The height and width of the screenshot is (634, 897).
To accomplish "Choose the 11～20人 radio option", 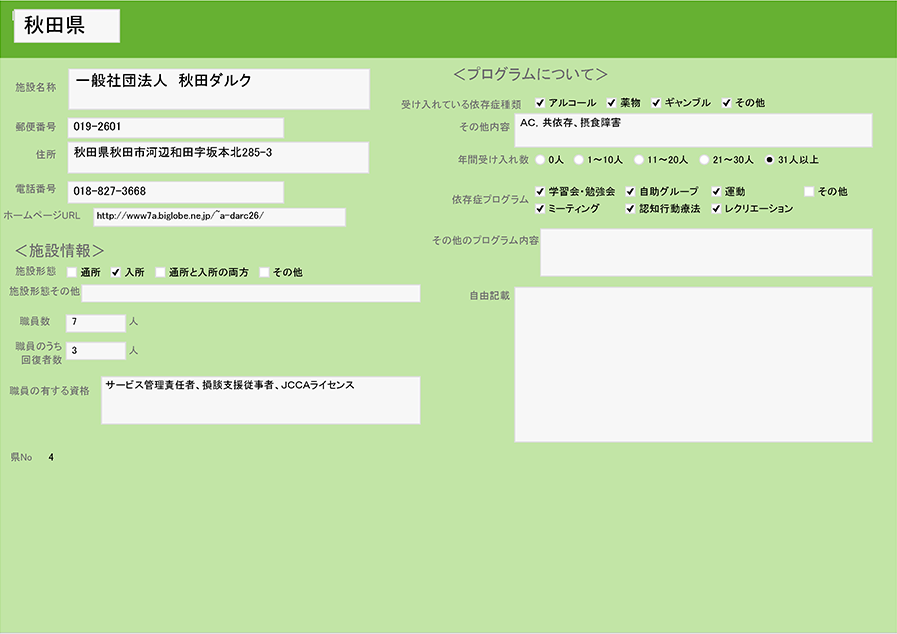I will (638, 159).
